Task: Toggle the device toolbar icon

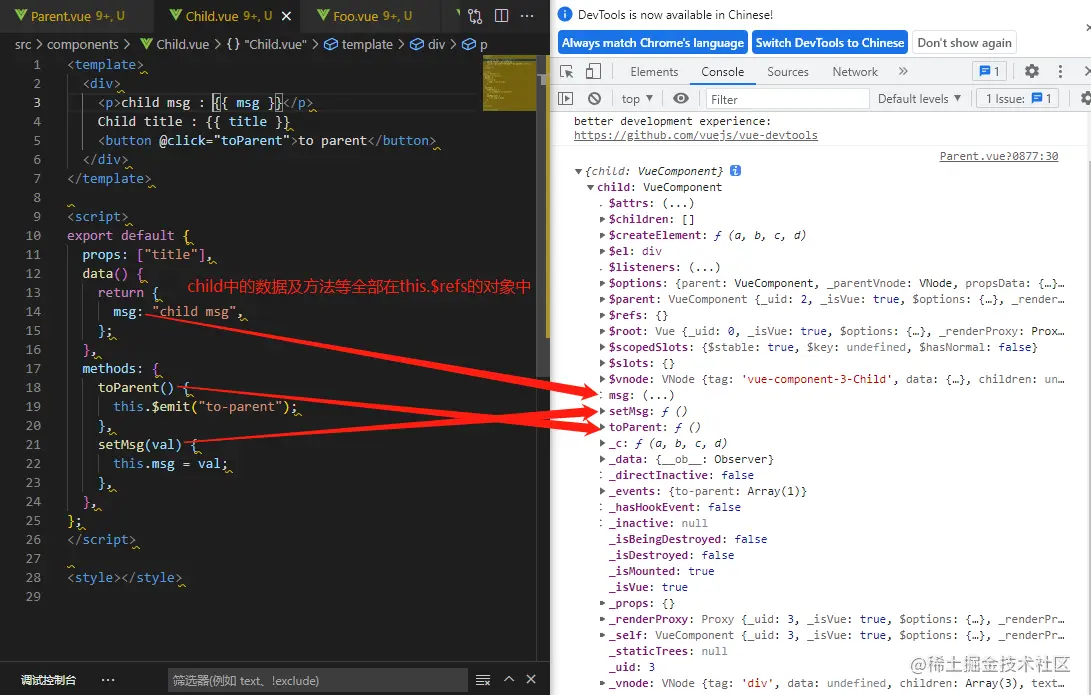Action: click(x=593, y=72)
